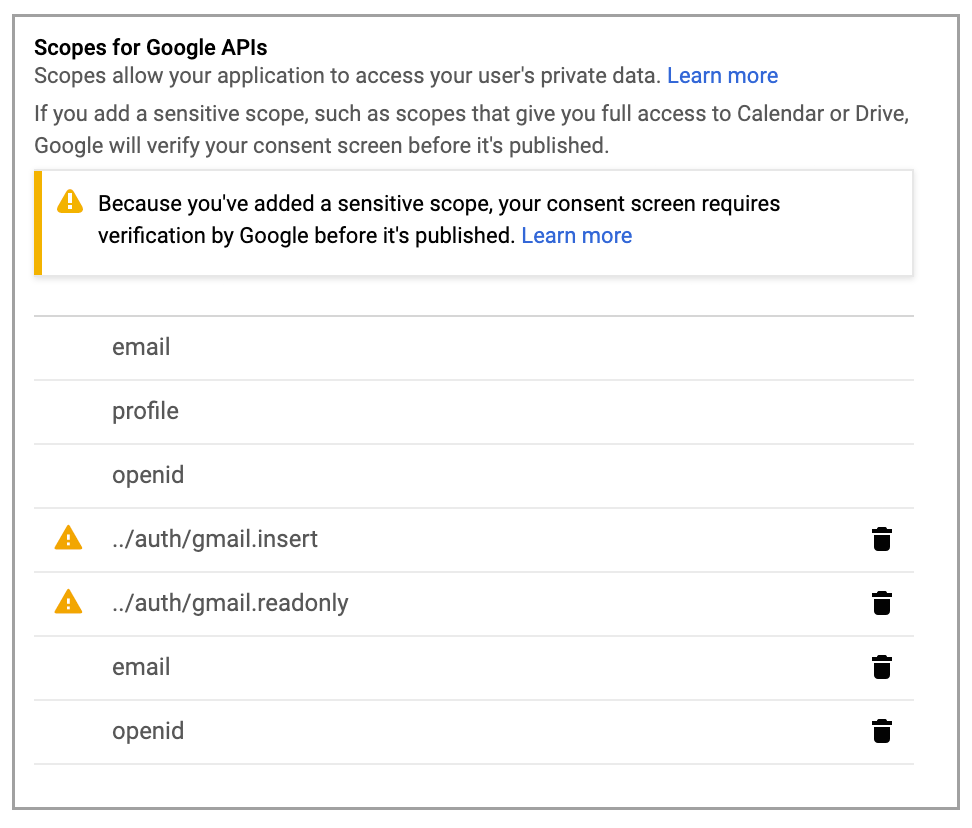Click the warning icon in the verification banner

pyautogui.click(x=70, y=202)
